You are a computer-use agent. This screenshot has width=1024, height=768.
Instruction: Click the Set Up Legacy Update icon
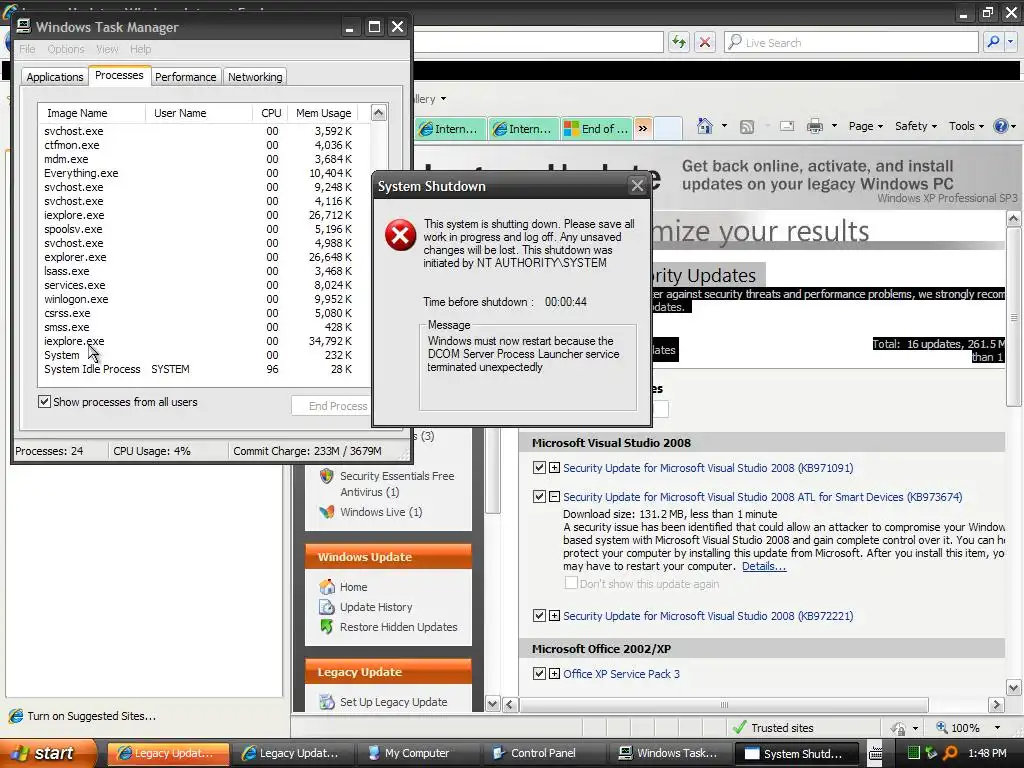pyautogui.click(x=327, y=702)
